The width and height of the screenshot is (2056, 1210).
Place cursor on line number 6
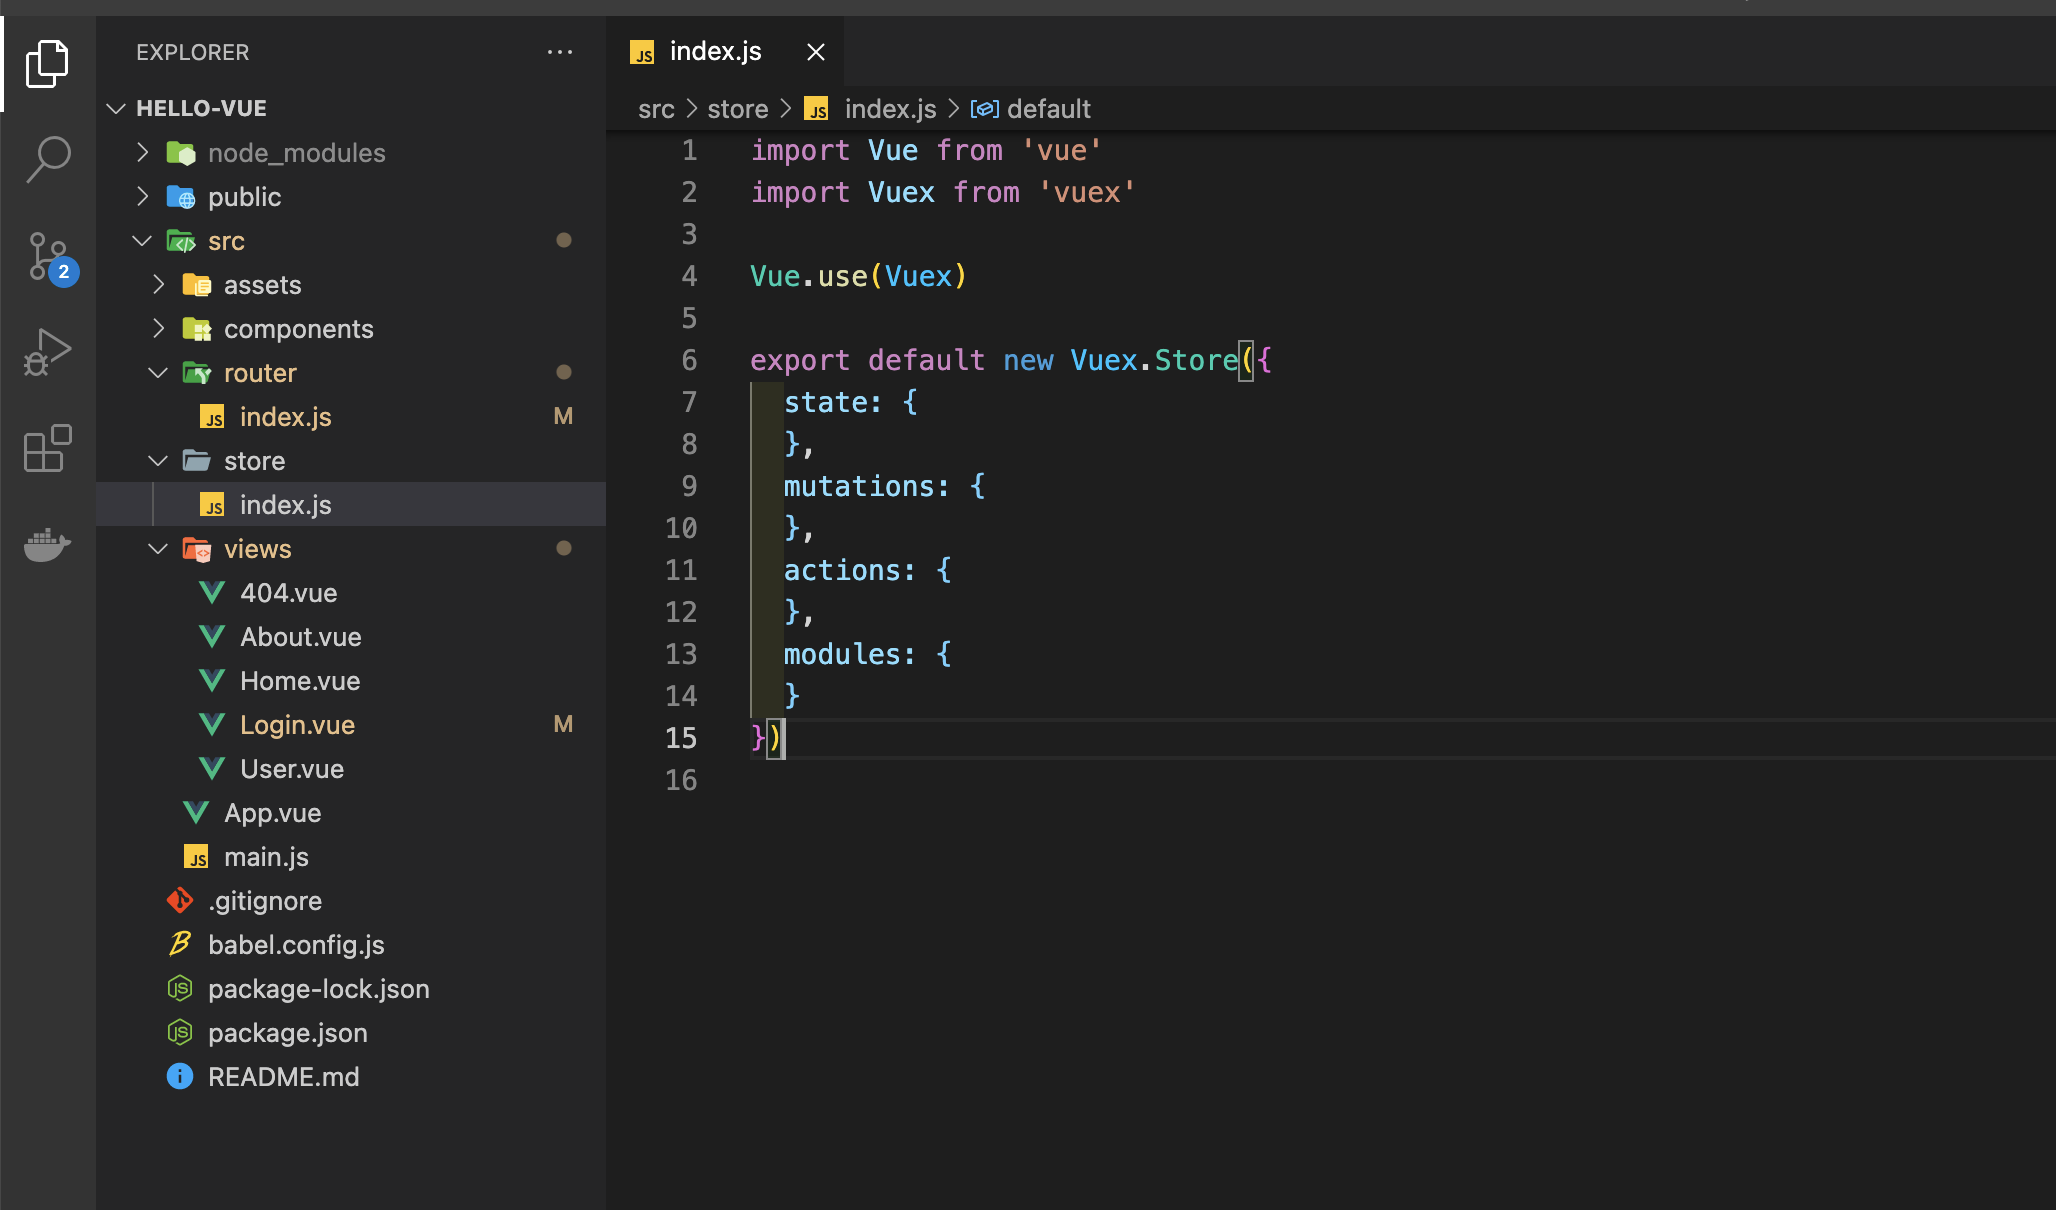coord(689,360)
